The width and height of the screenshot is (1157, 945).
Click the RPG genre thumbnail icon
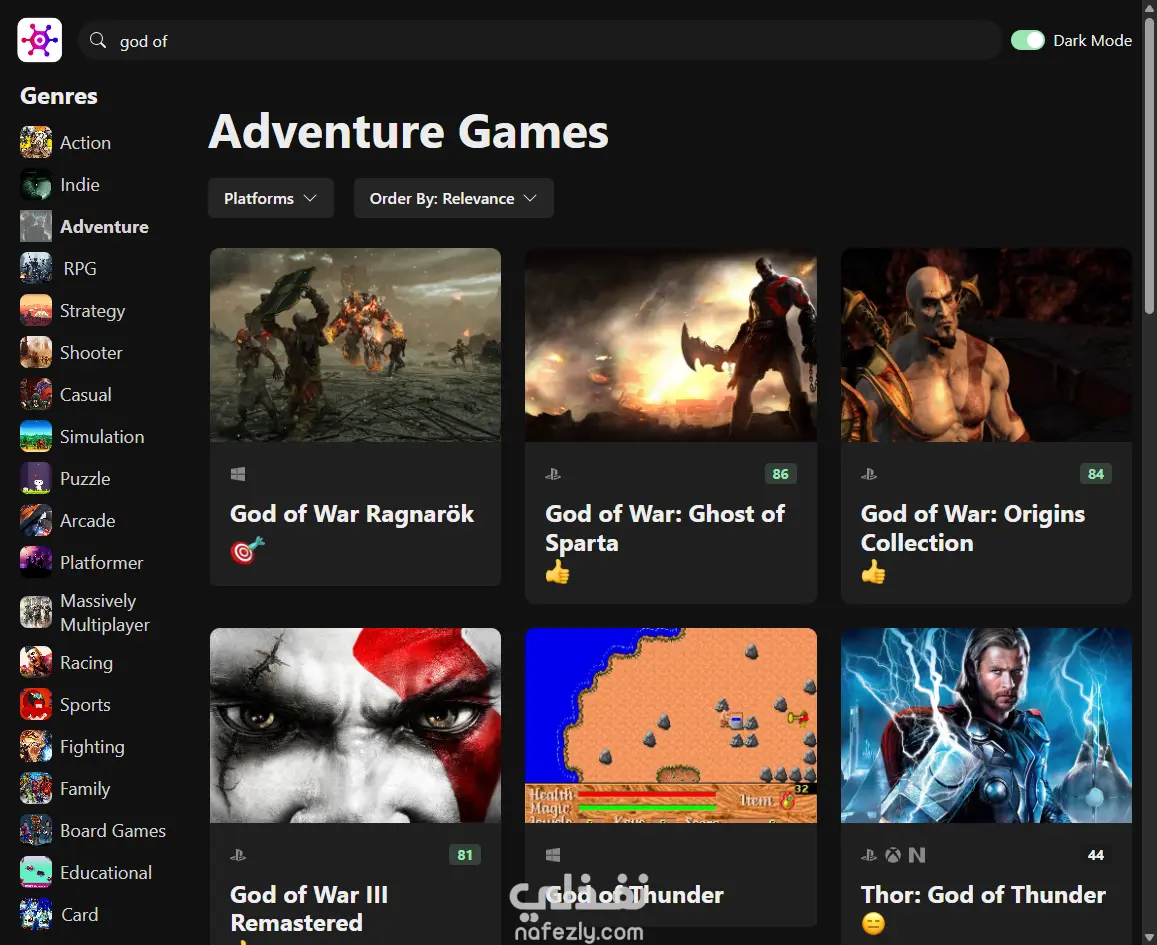pos(35,269)
